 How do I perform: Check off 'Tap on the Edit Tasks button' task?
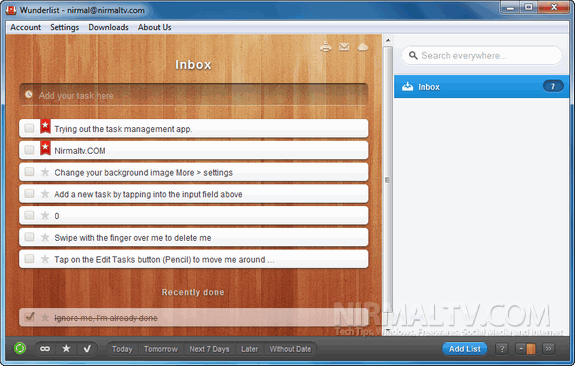29,259
